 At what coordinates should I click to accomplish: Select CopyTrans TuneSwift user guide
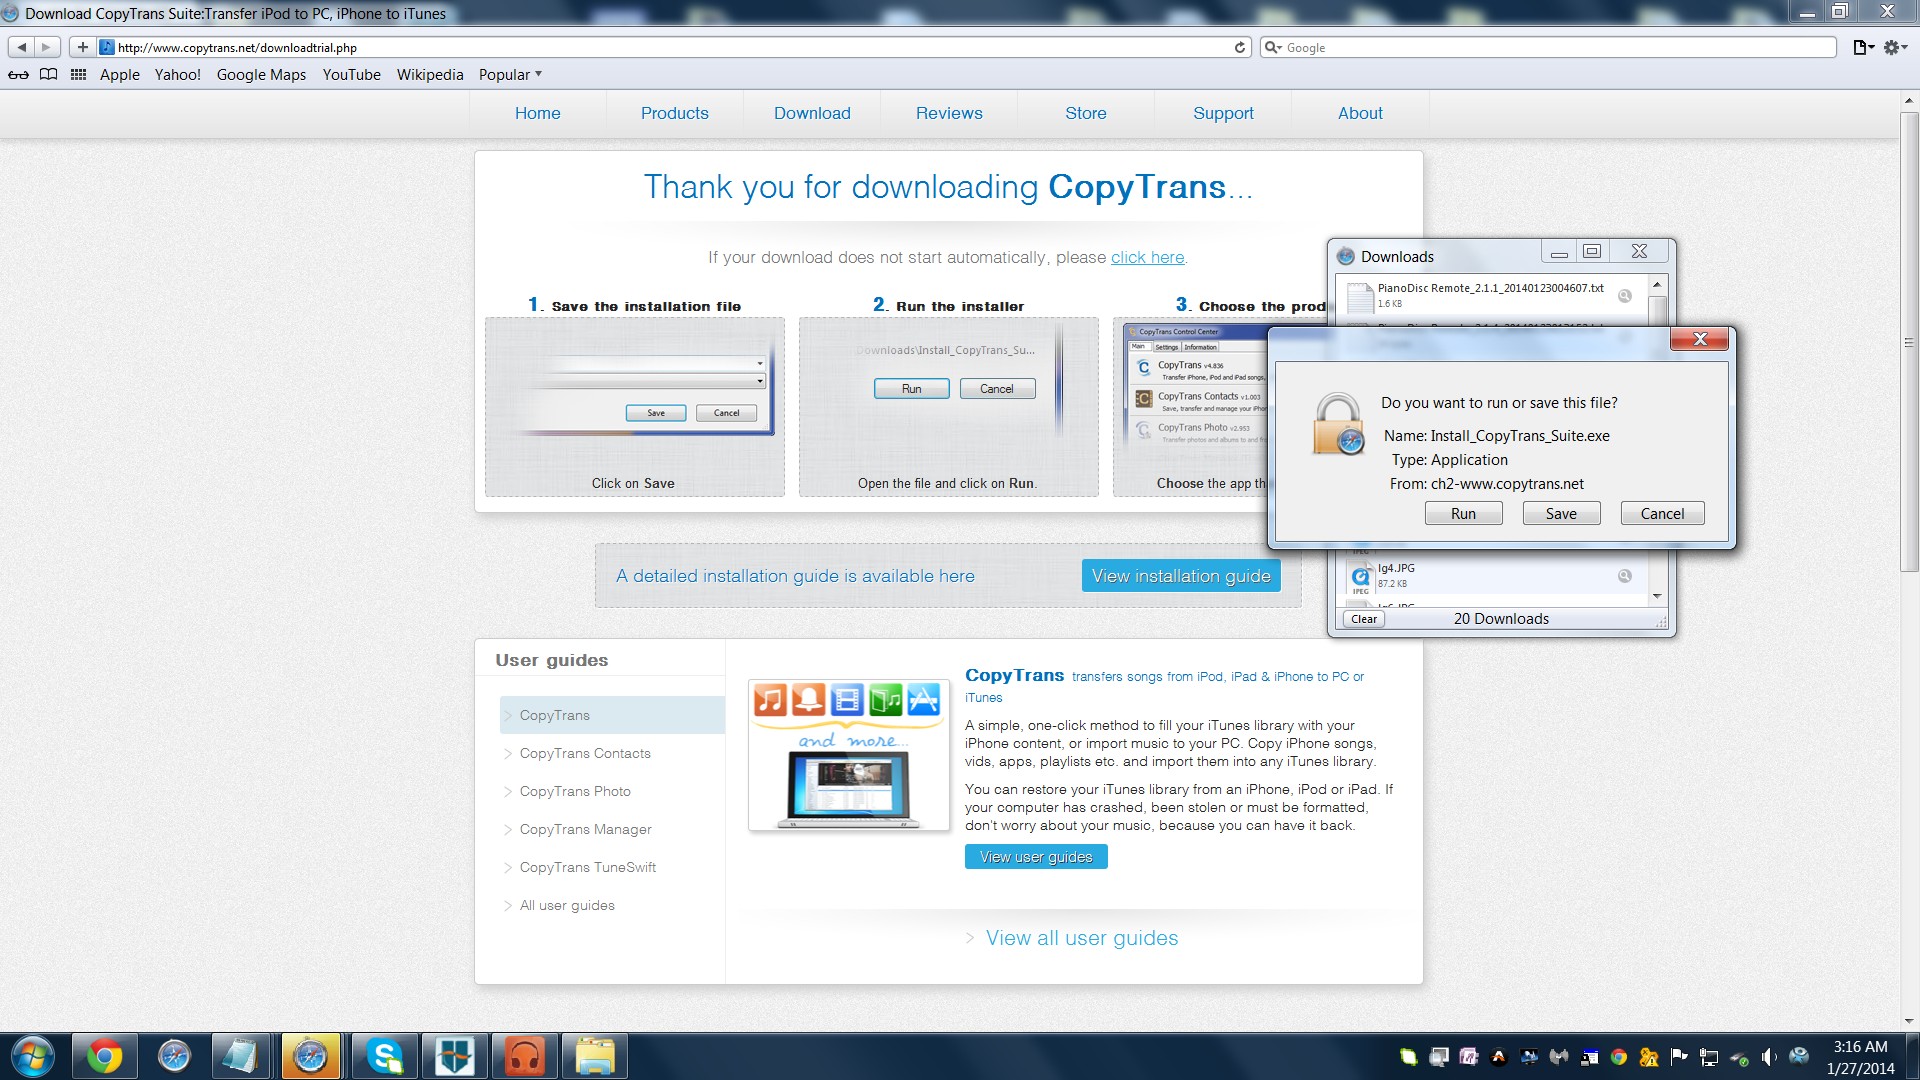tap(588, 867)
